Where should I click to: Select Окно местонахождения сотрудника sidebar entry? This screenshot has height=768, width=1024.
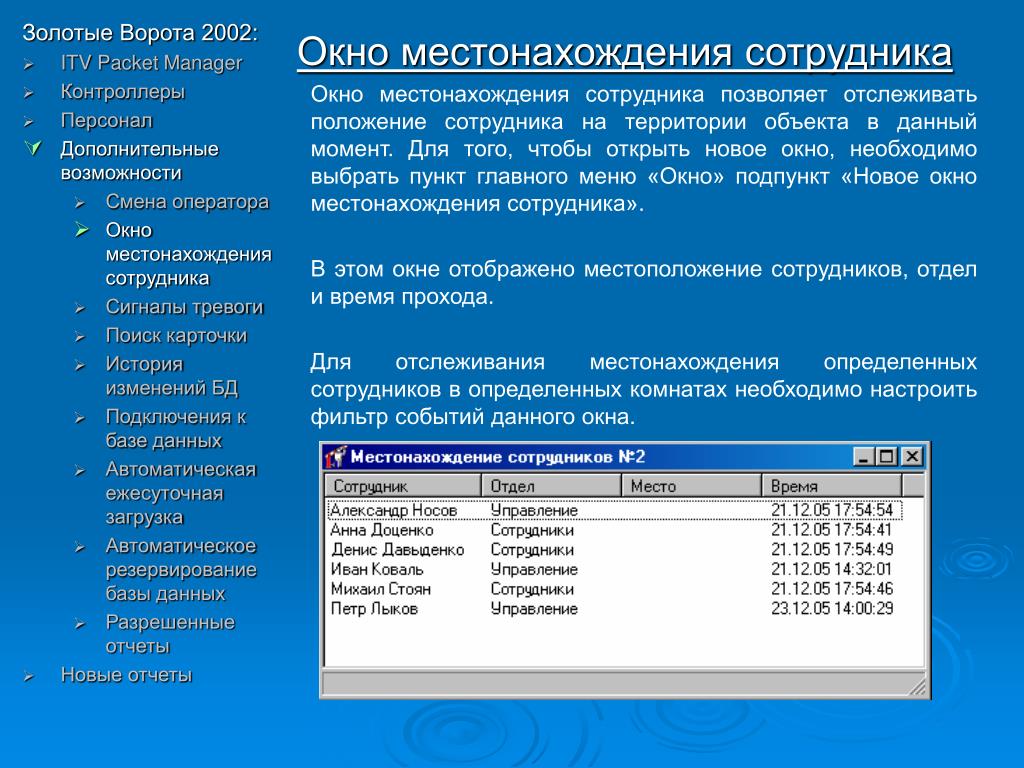click(x=188, y=254)
